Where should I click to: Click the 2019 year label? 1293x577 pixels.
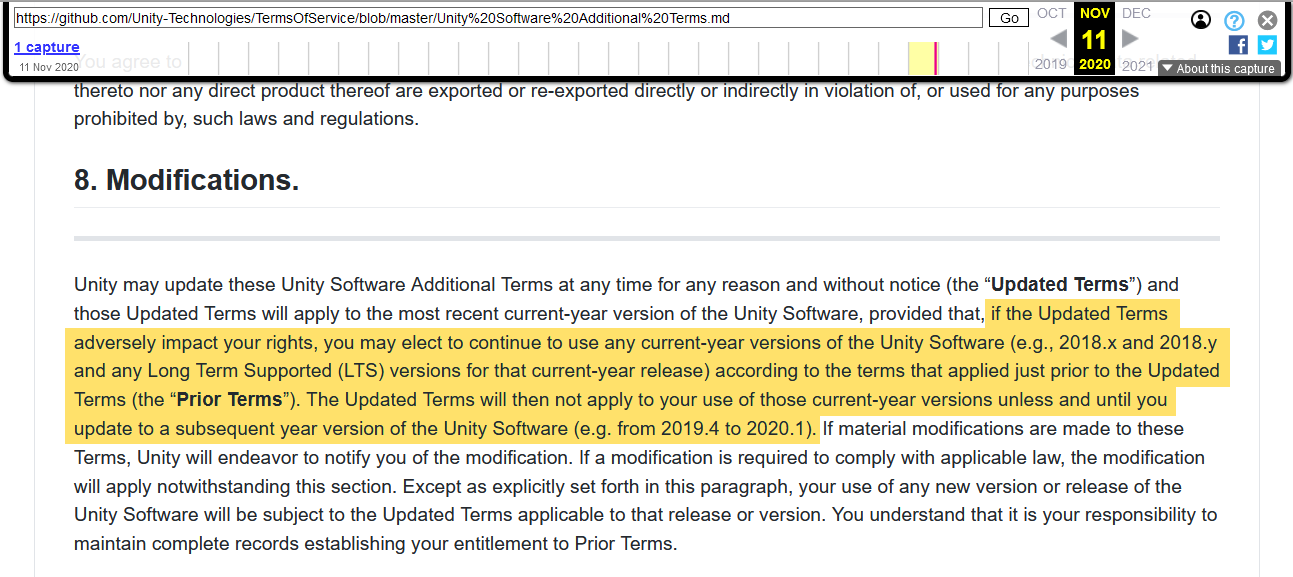(1050, 65)
